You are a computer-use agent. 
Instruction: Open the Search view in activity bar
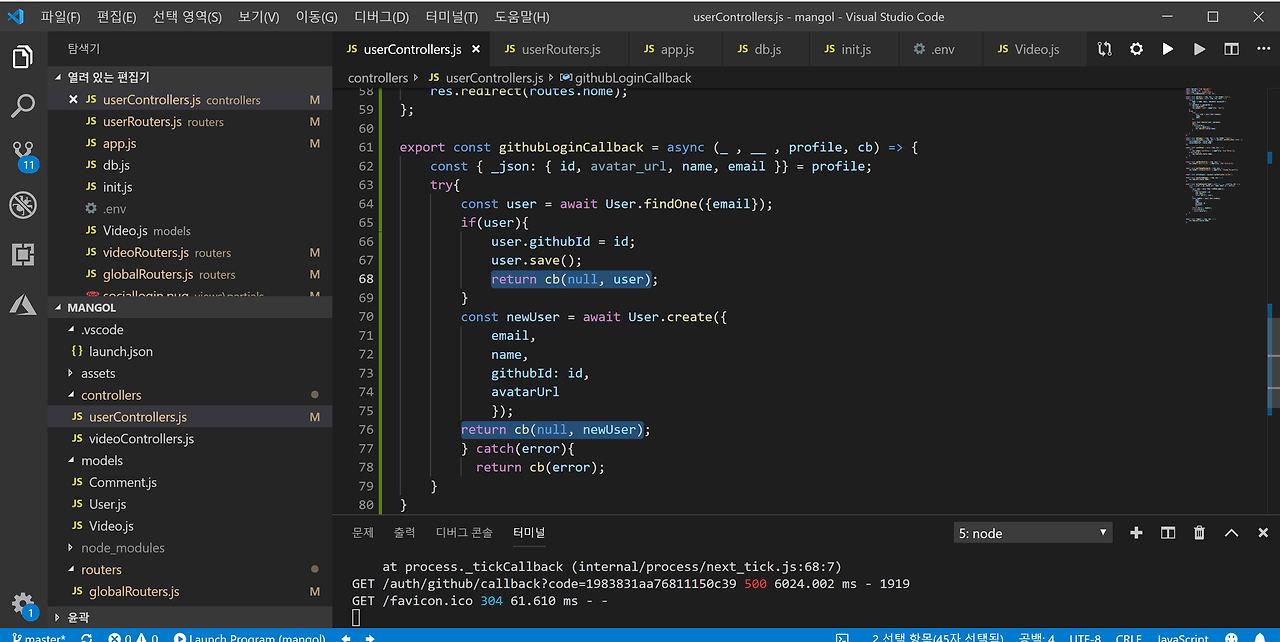click(23, 105)
